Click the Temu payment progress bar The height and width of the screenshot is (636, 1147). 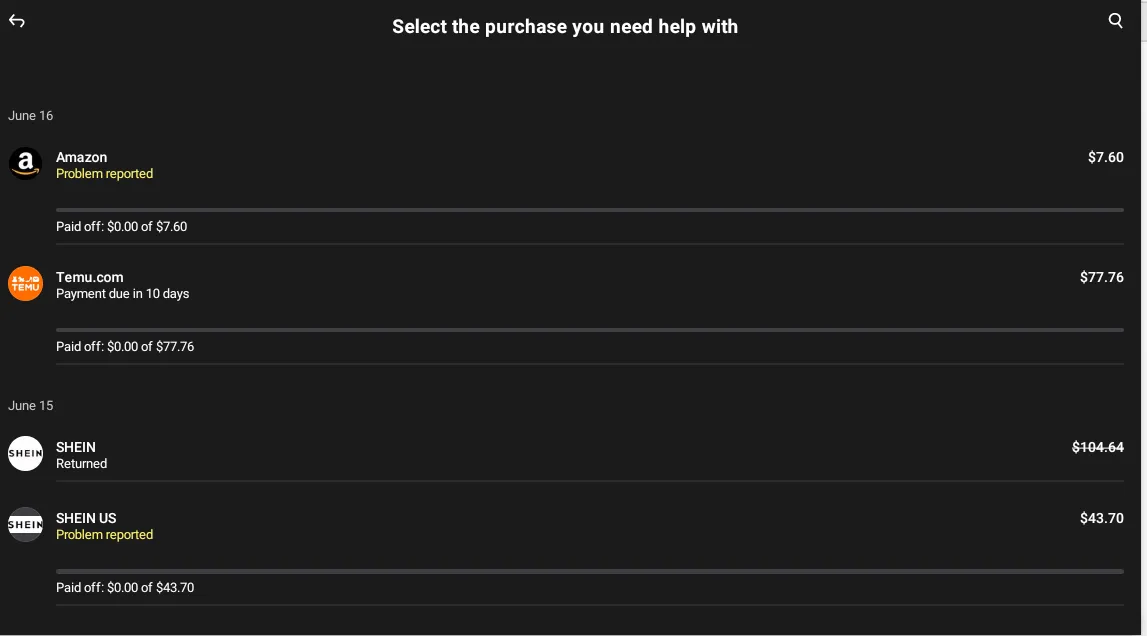590,330
